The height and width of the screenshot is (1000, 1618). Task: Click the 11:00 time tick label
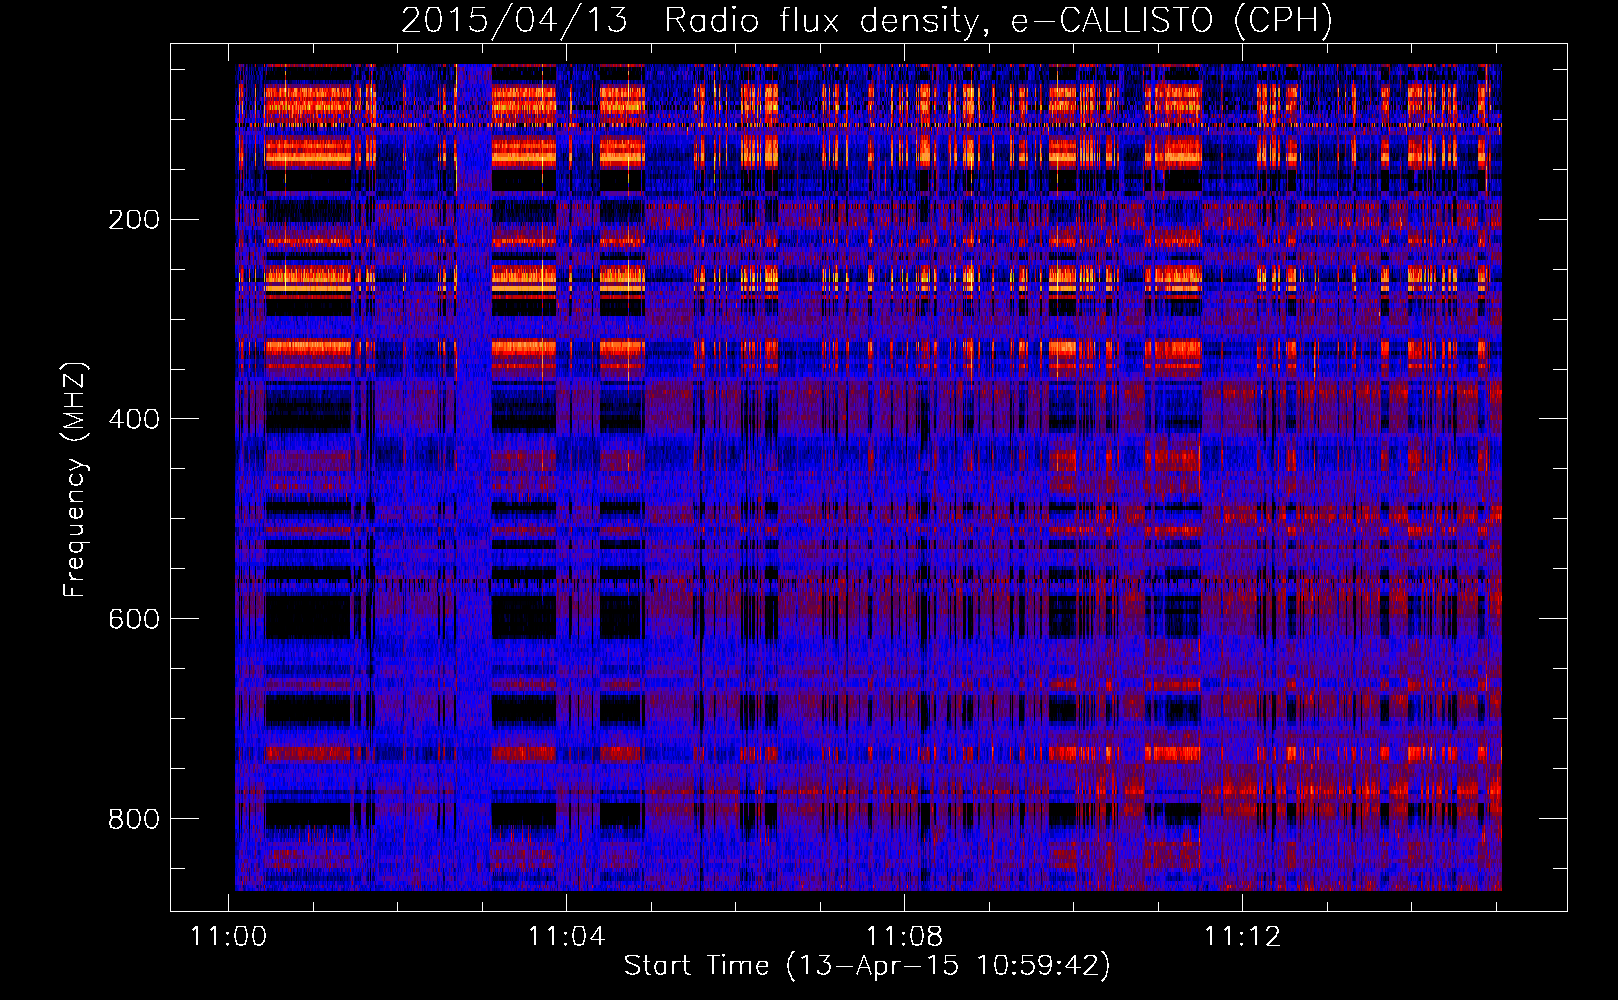pos(229,936)
